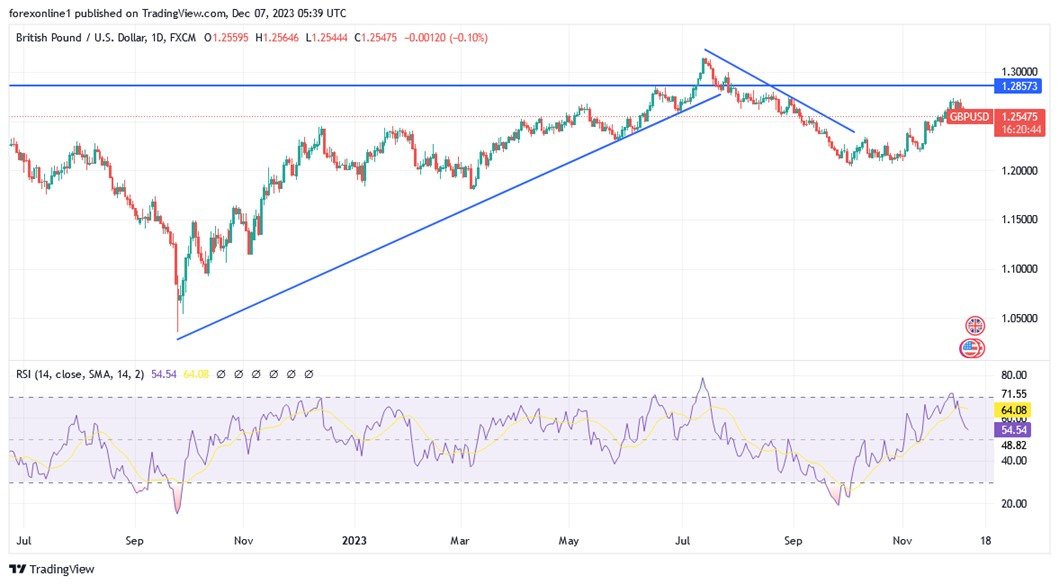Select the GBPUSD symbol tag on the price axis
The height and width of the screenshot is (585, 1059).
tap(968, 117)
